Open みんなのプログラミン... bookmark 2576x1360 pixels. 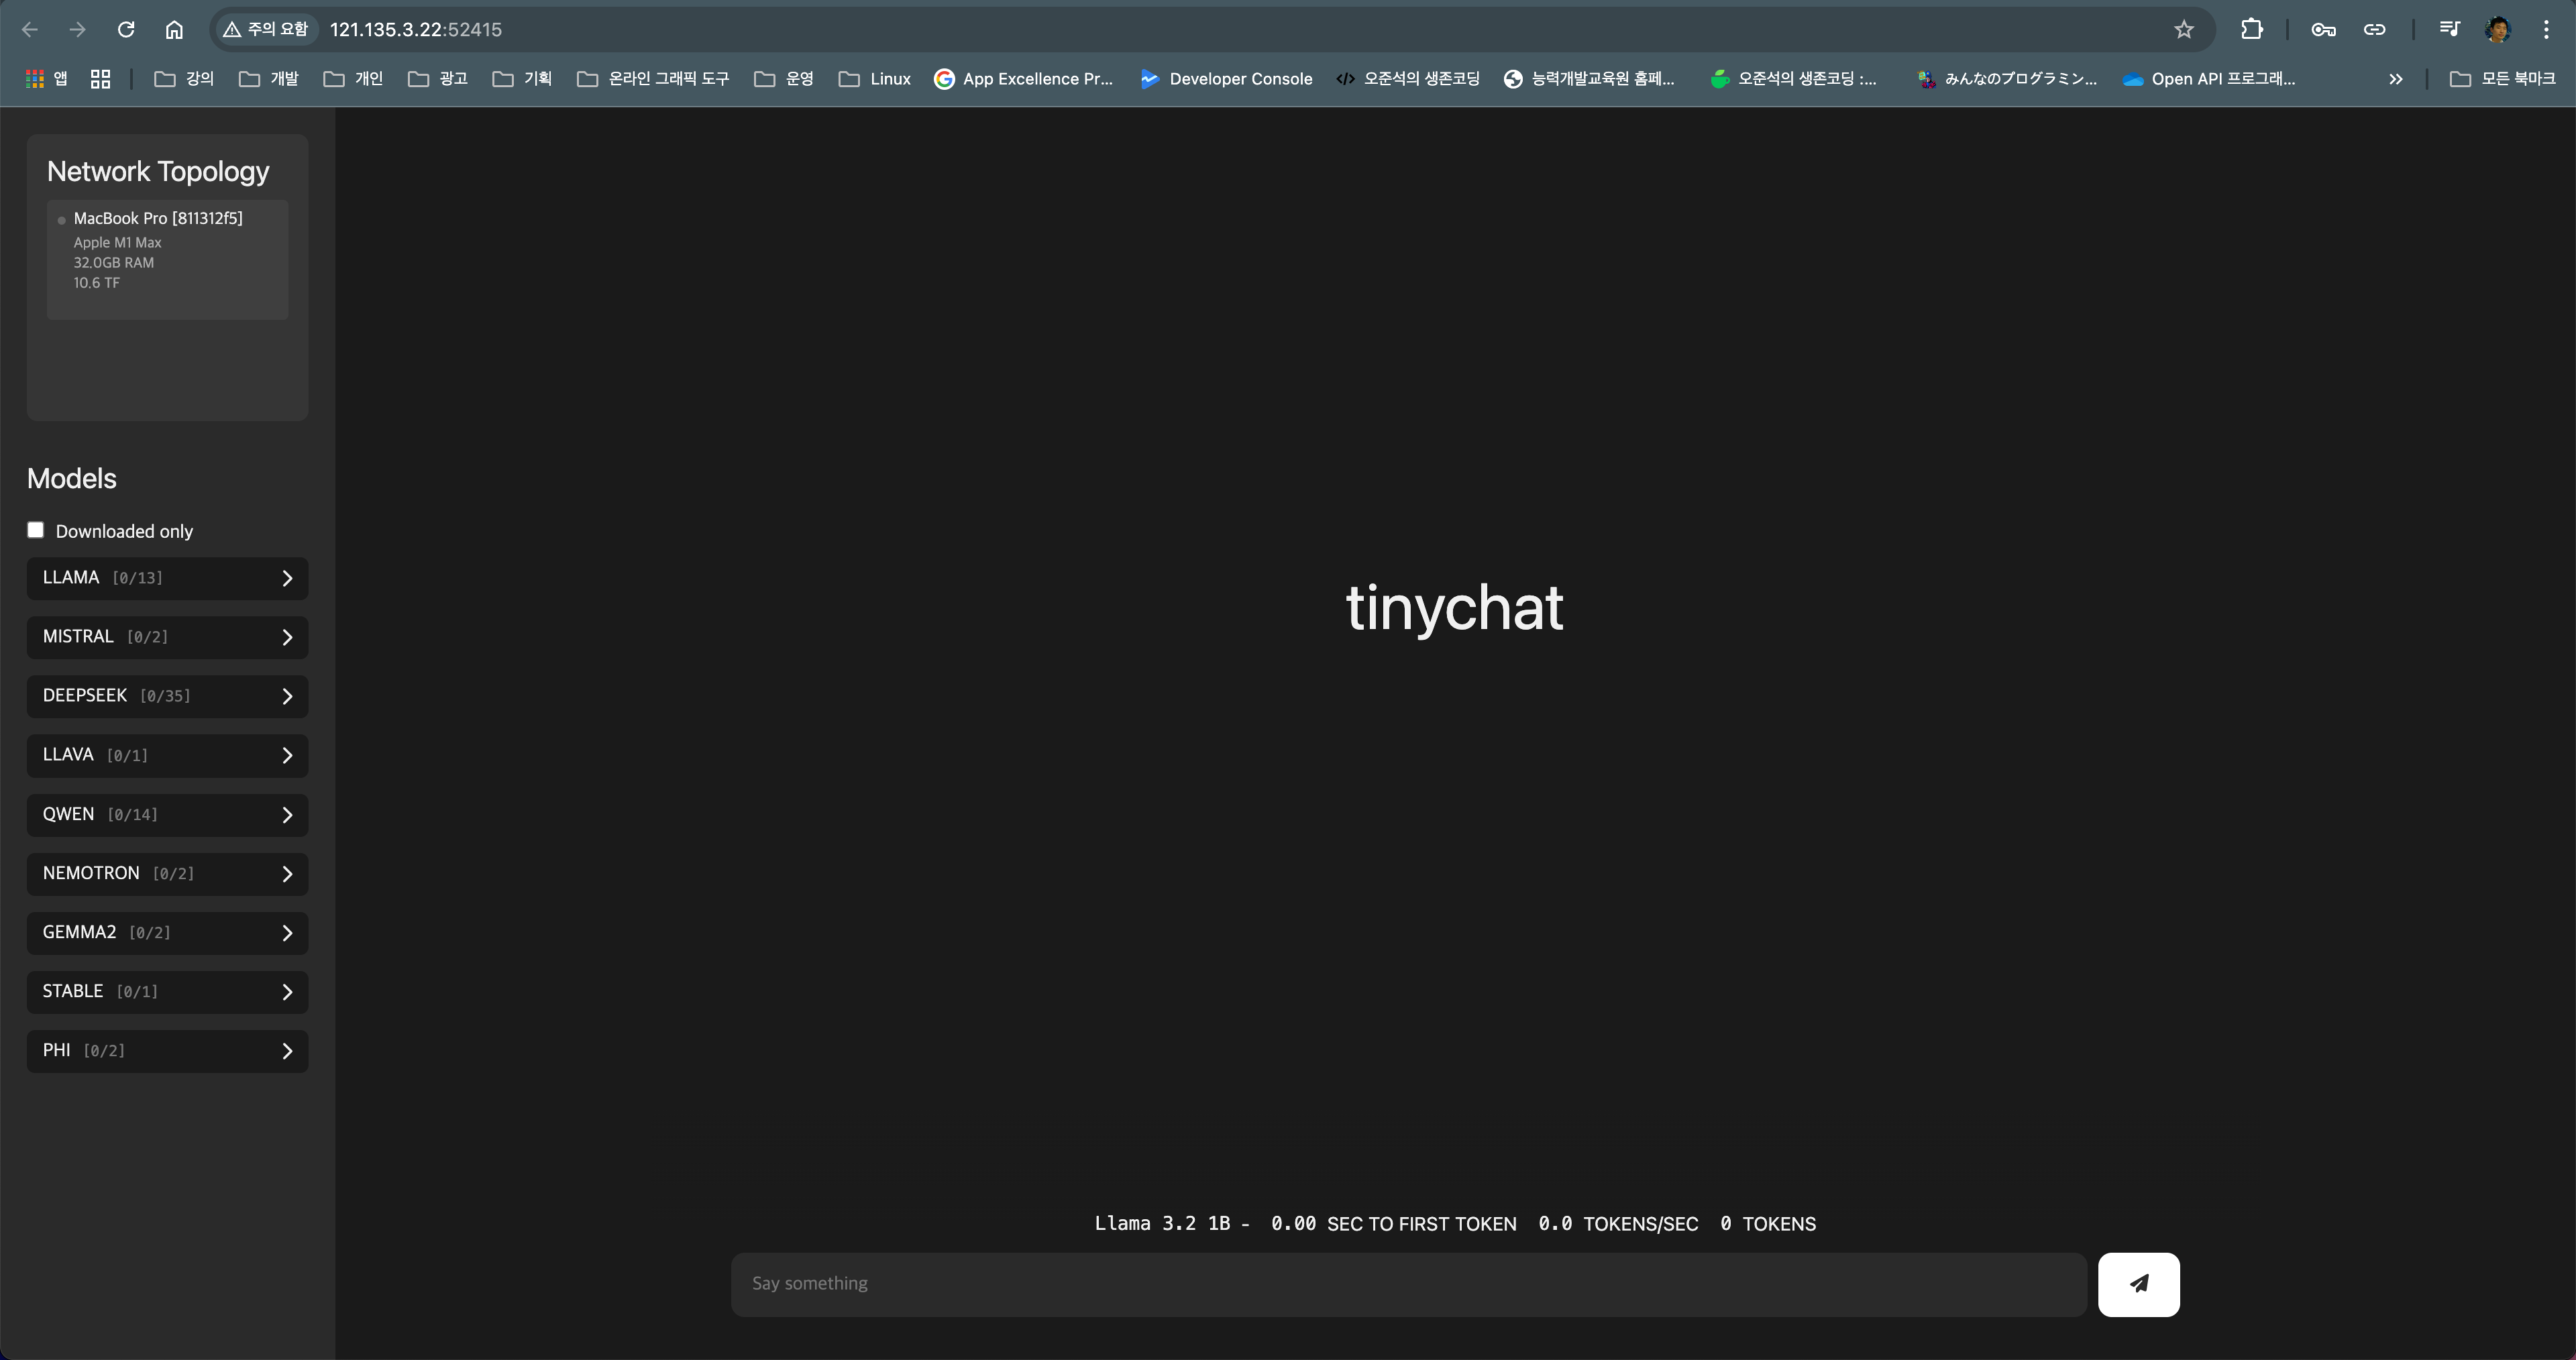(x=2006, y=79)
